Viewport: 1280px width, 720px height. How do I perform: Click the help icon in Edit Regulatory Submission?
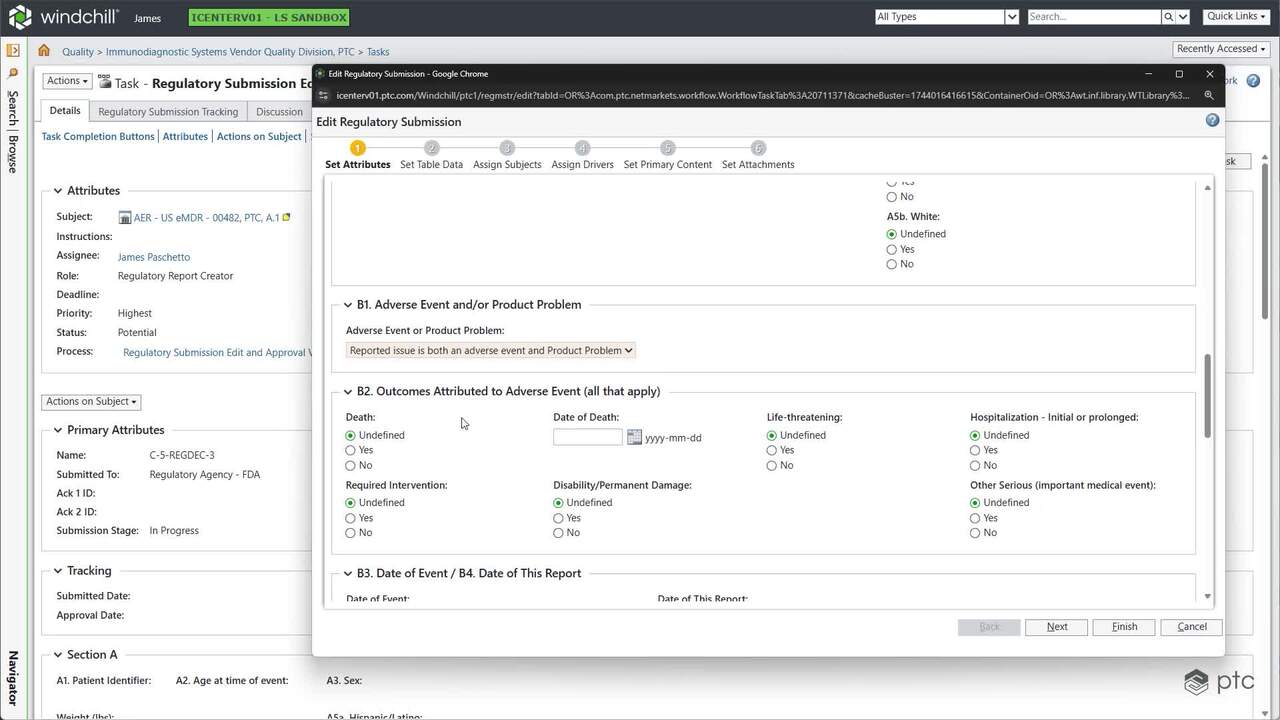tap(1212, 121)
